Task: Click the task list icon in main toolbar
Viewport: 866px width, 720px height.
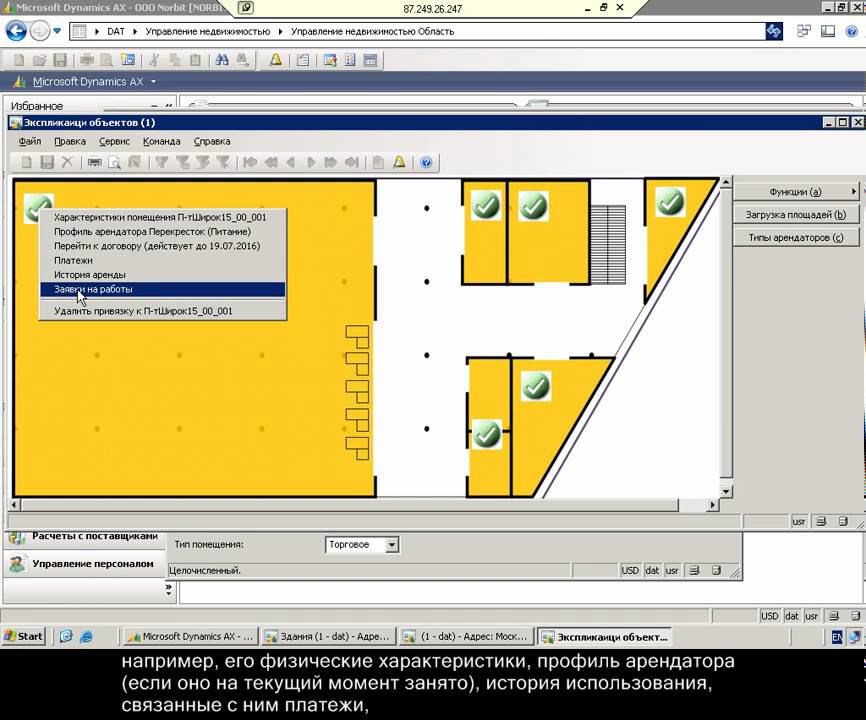Action: 303,60
